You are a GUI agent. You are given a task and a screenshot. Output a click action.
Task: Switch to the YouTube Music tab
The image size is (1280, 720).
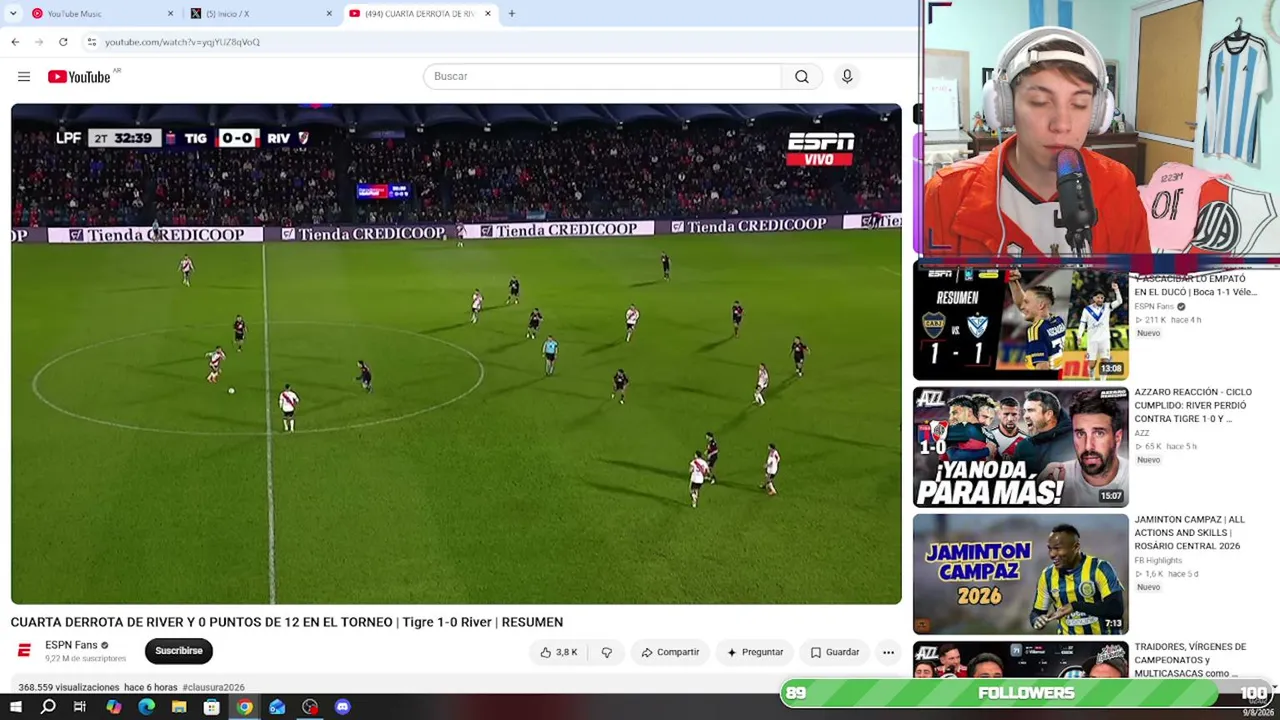(x=100, y=14)
